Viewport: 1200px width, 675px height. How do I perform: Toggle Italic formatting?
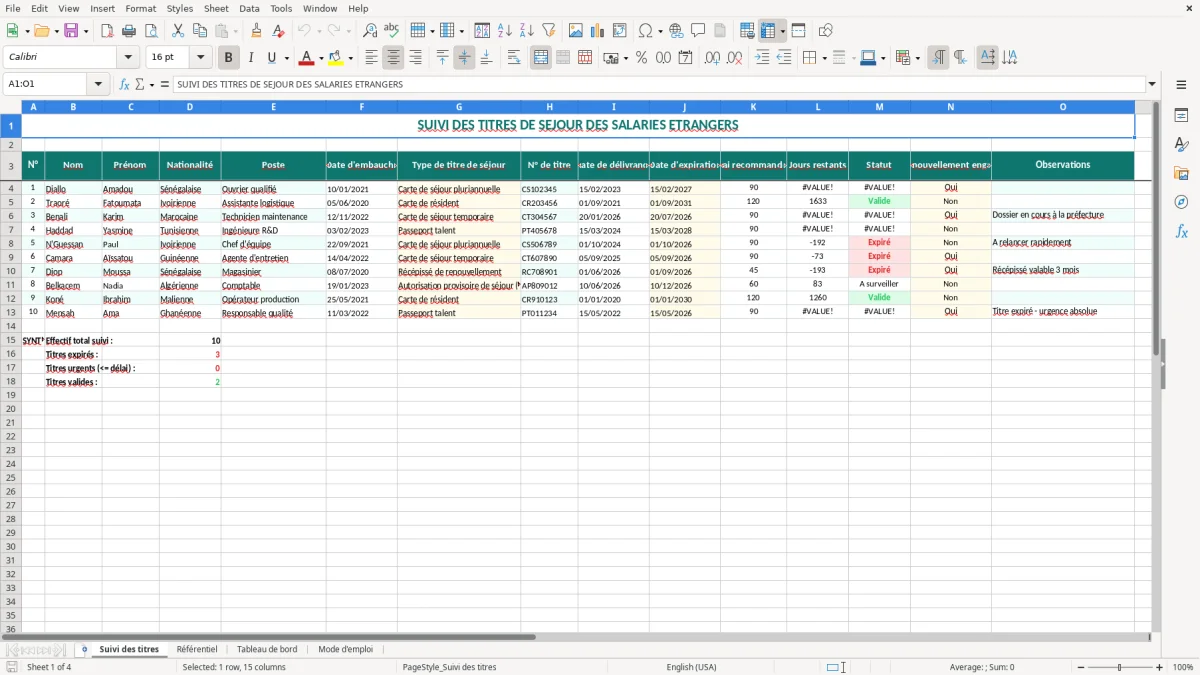(x=251, y=58)
